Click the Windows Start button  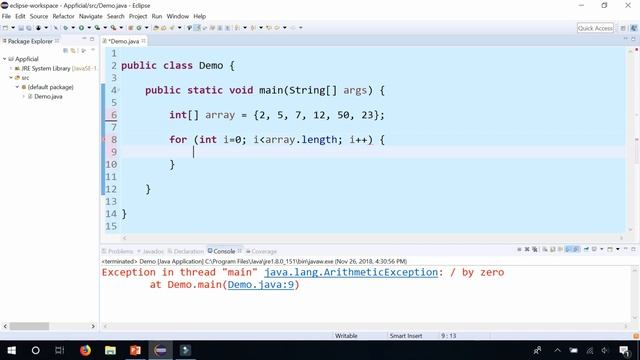pos(11,350)
